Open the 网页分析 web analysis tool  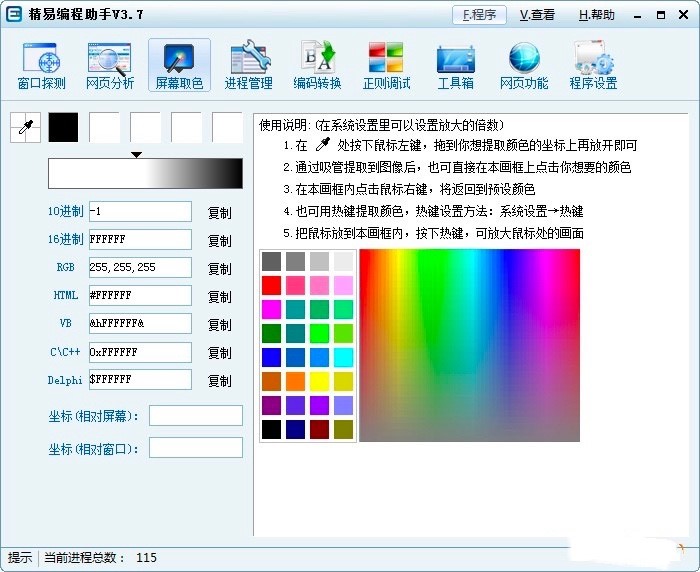coord(109,66)
